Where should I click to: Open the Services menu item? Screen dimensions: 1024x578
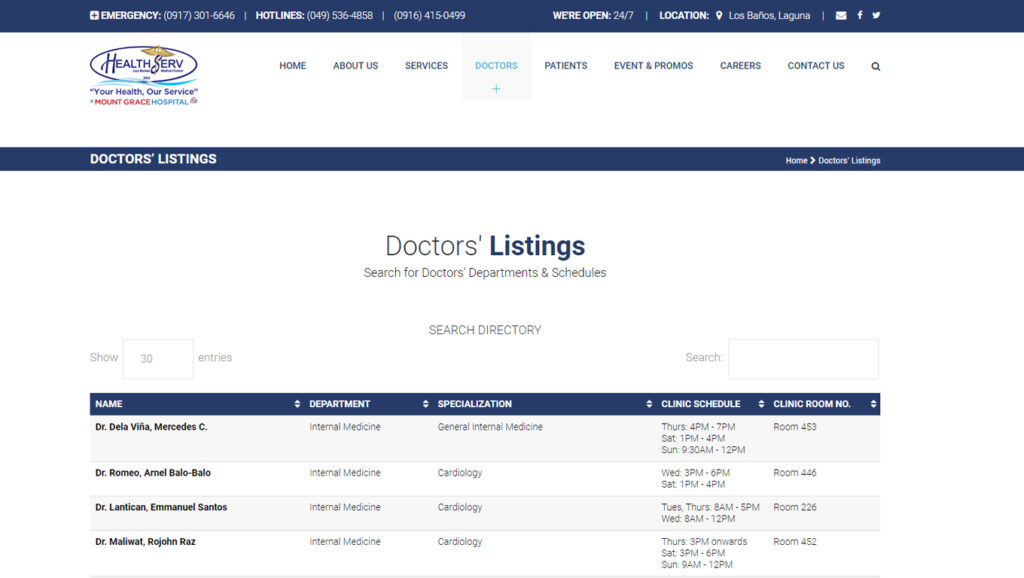(426, 66)
